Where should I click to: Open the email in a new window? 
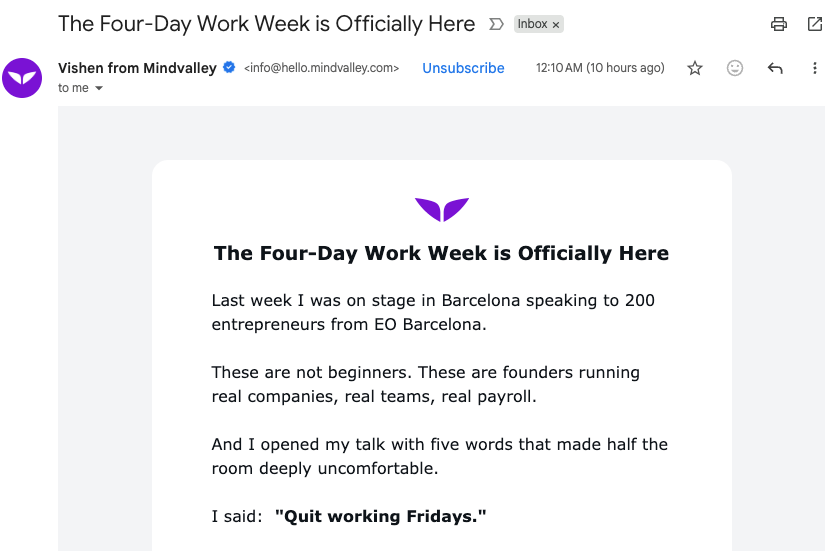(815, 24)
